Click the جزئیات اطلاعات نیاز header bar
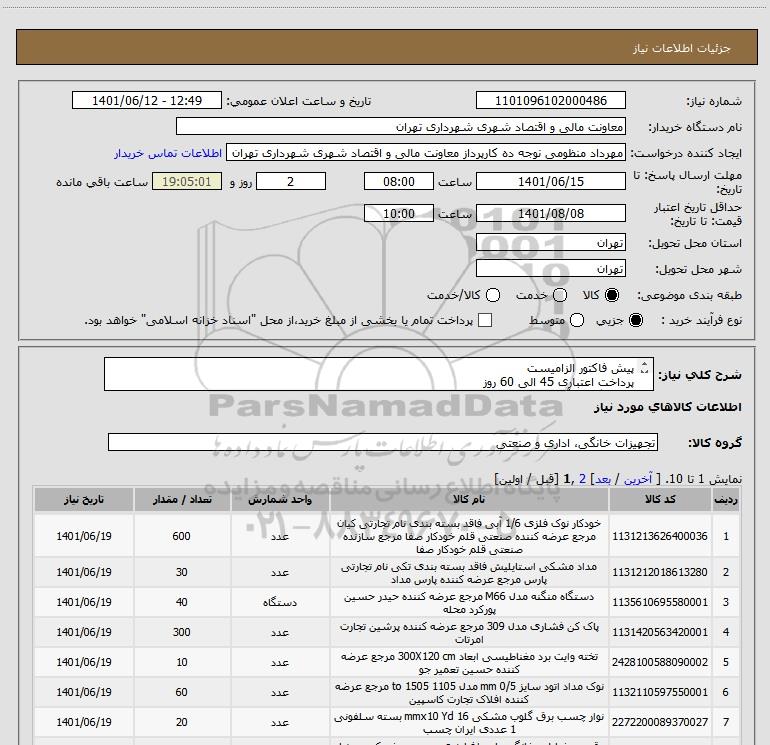Image resolution: width=770 pixels, height=745 pixels. coord(386,47)
